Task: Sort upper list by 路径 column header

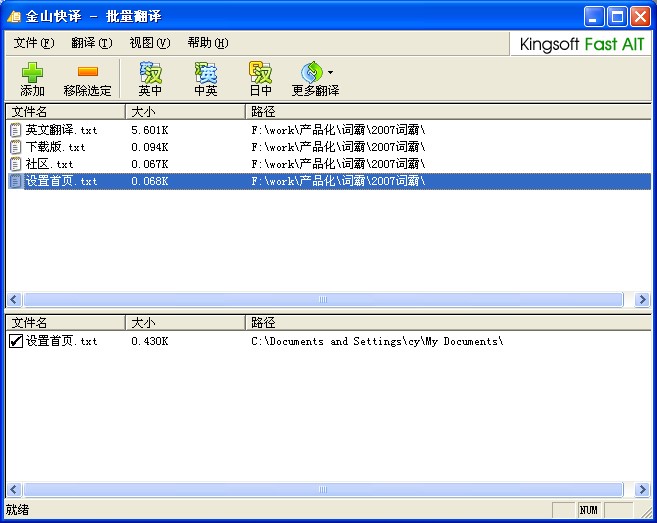Action: coord(440,112)
